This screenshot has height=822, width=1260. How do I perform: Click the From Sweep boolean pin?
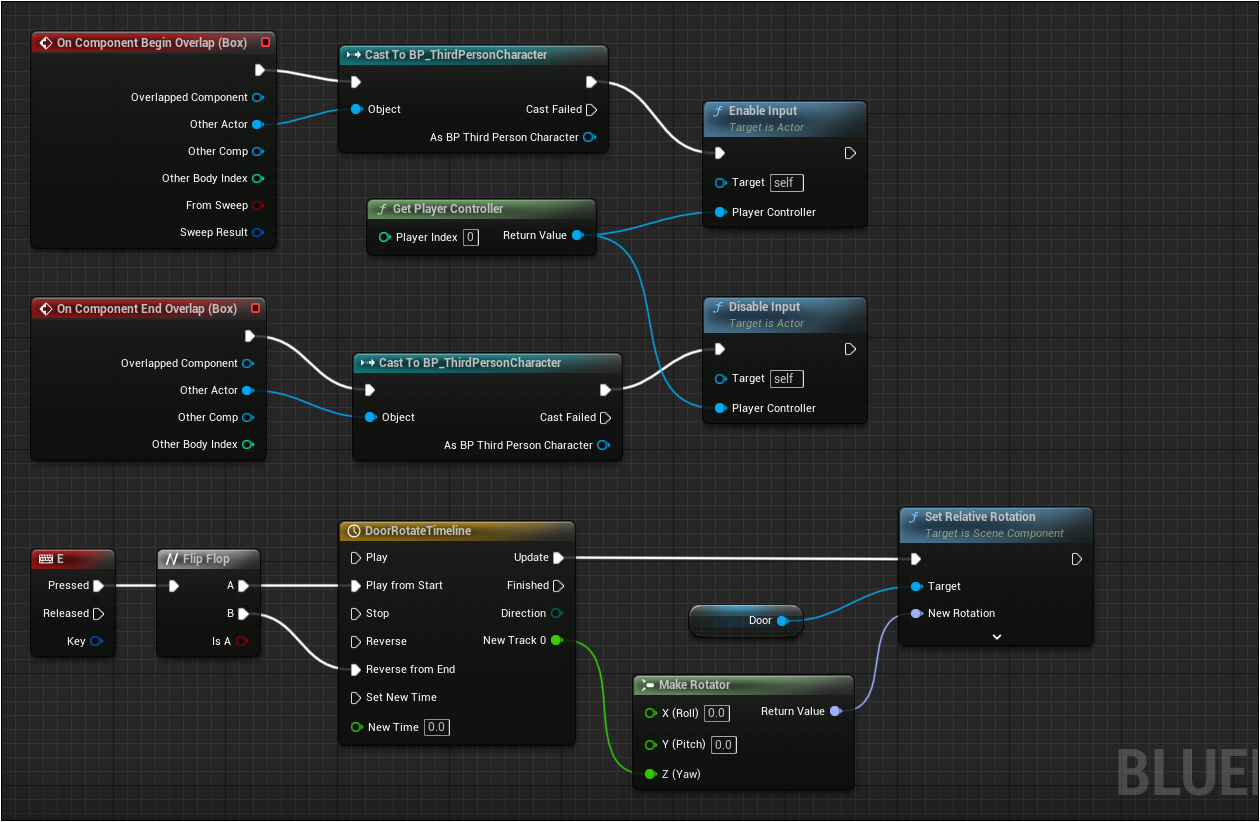pos(257,206)
